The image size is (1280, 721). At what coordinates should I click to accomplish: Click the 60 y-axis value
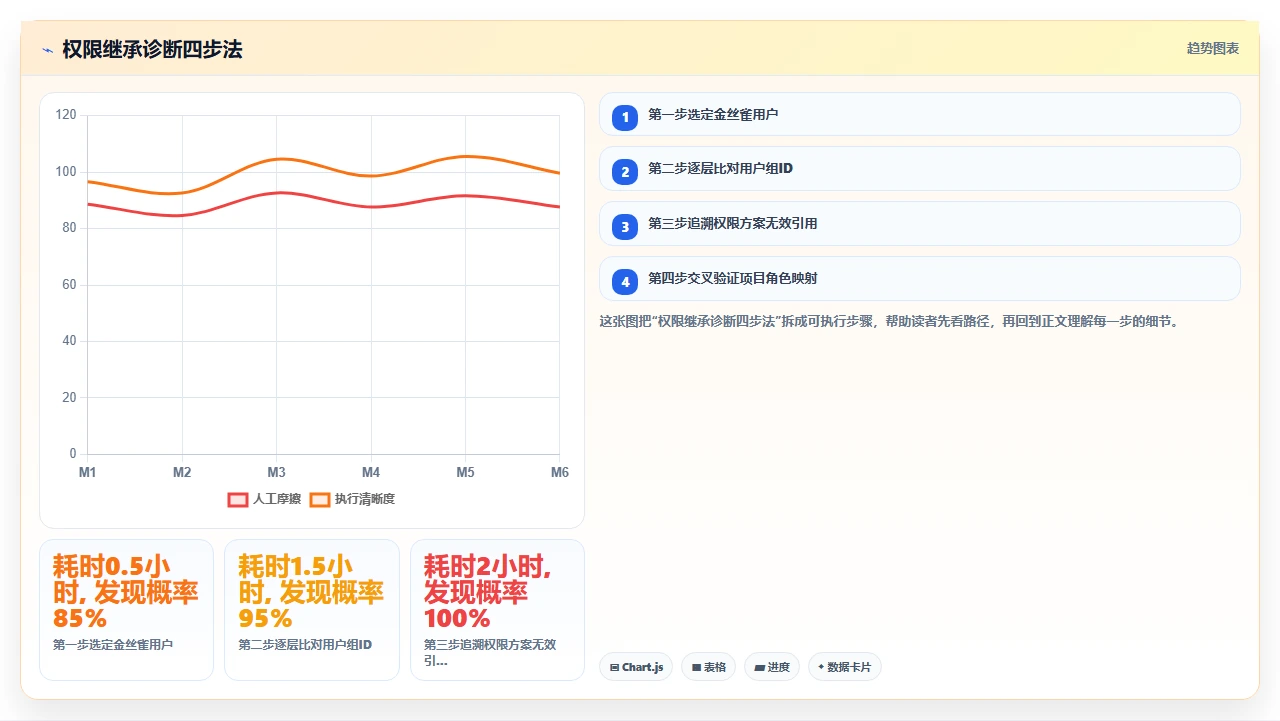click(x=69, y=285)
